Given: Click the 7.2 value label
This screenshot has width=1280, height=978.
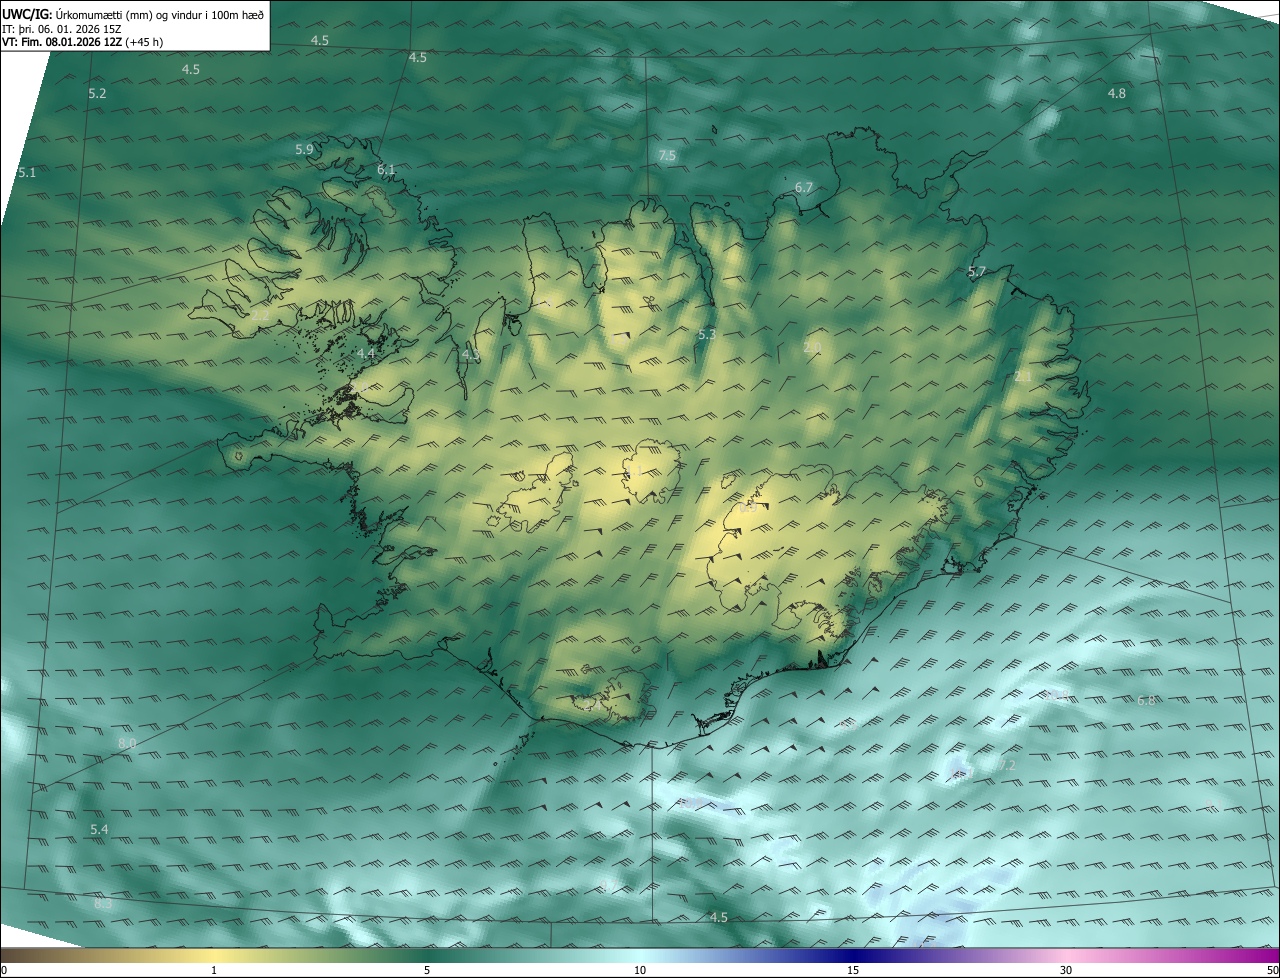Looking at the screenshot, I should (1007, 765).
